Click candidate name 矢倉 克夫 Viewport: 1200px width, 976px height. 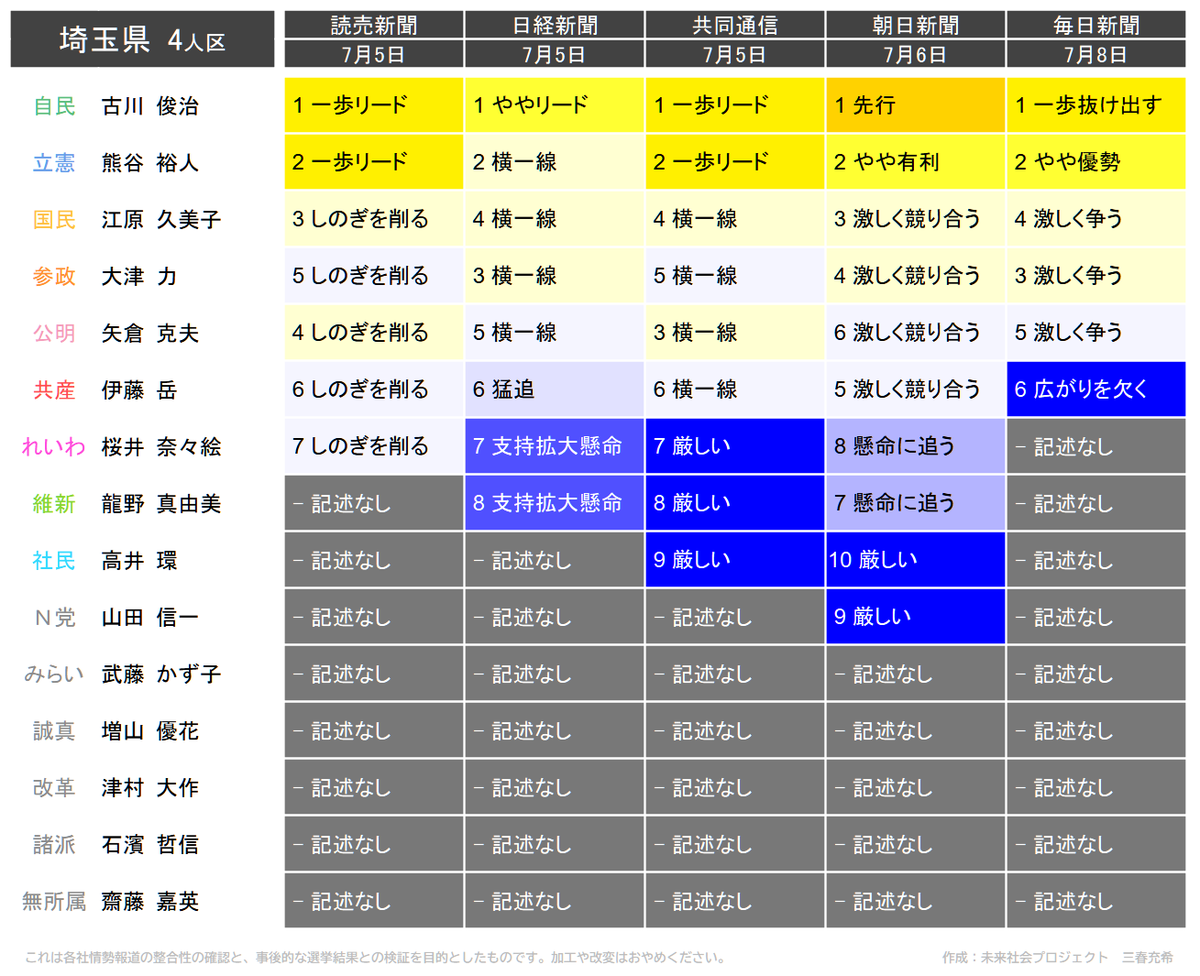tap(150, 333)
